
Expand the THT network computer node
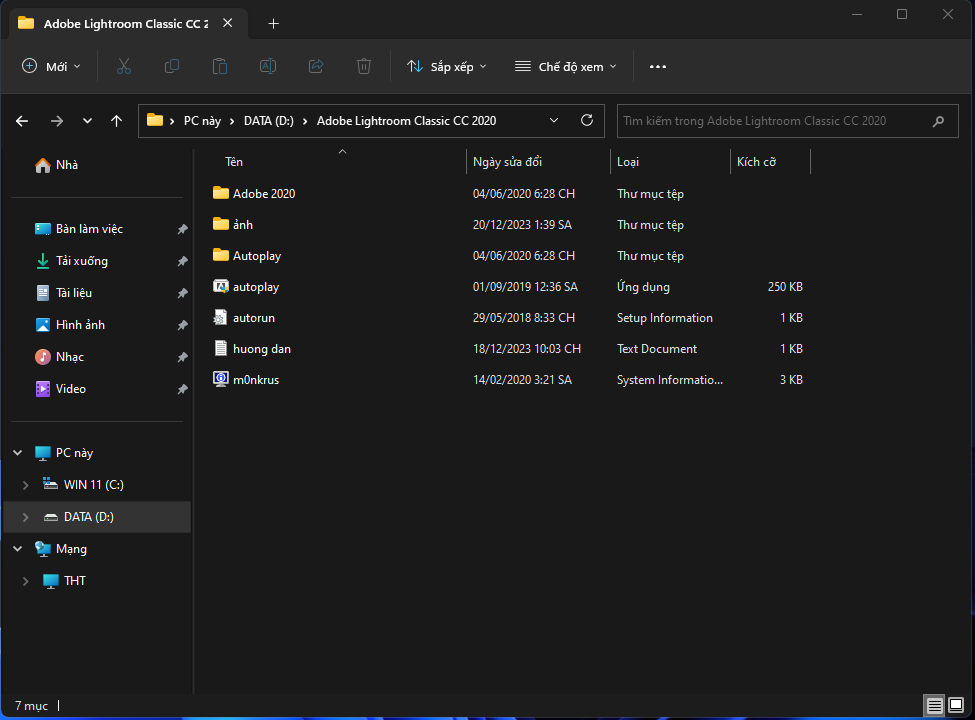tap(25, 581)
